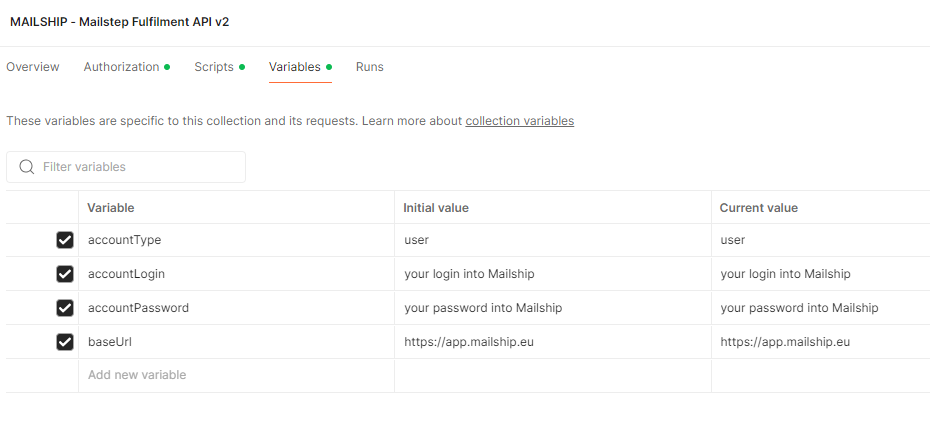Edit the accountPassword current value cell
The width and height of the screenshot is (930, 427).
click(820, 308)
